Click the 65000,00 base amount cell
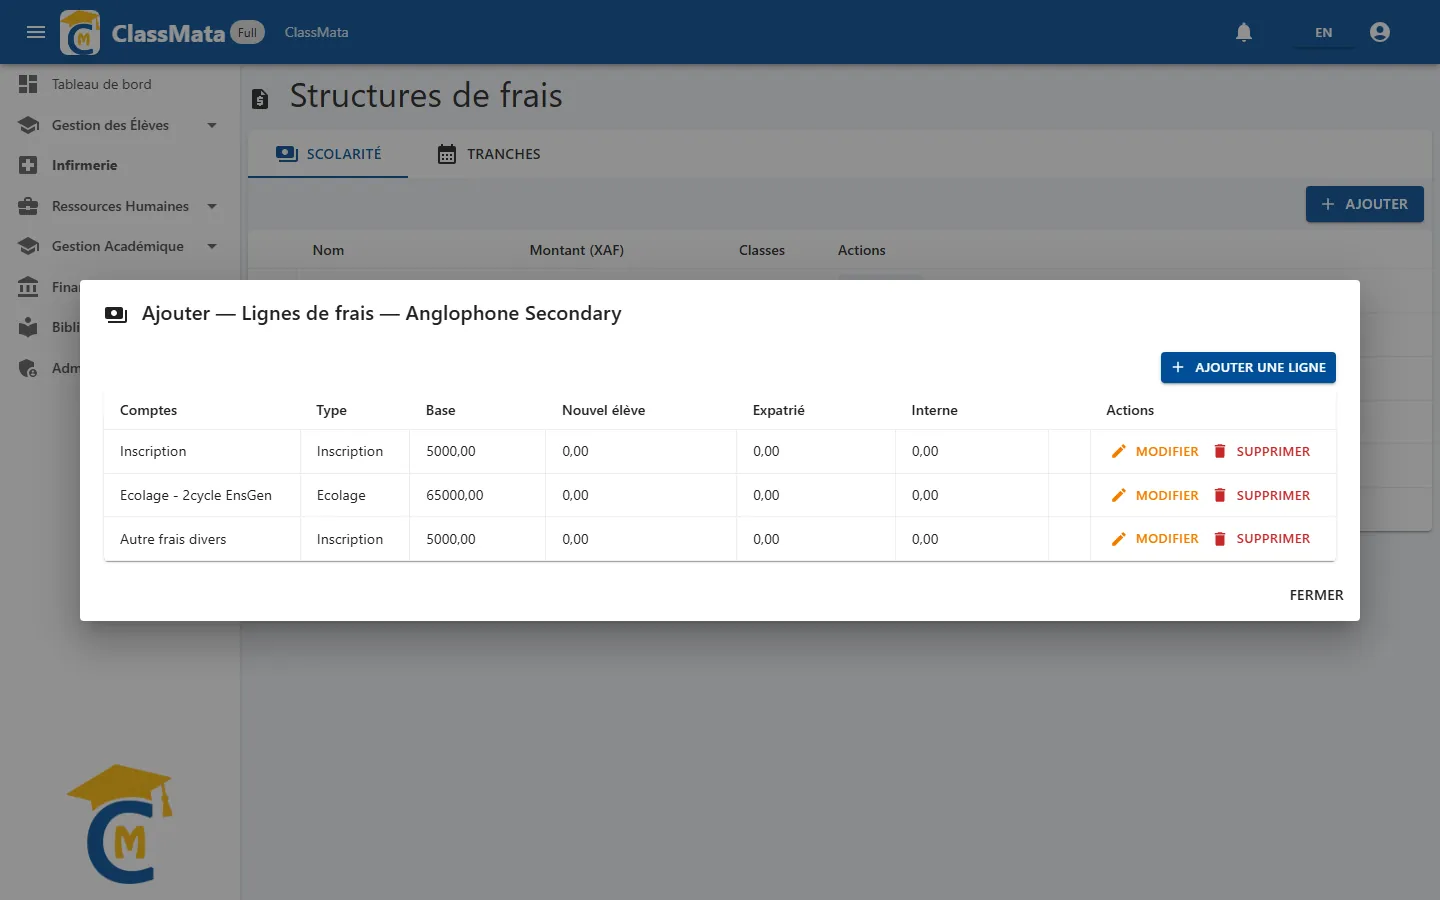This screenshot has width=1440, height=900. click(x=477, y=495)
